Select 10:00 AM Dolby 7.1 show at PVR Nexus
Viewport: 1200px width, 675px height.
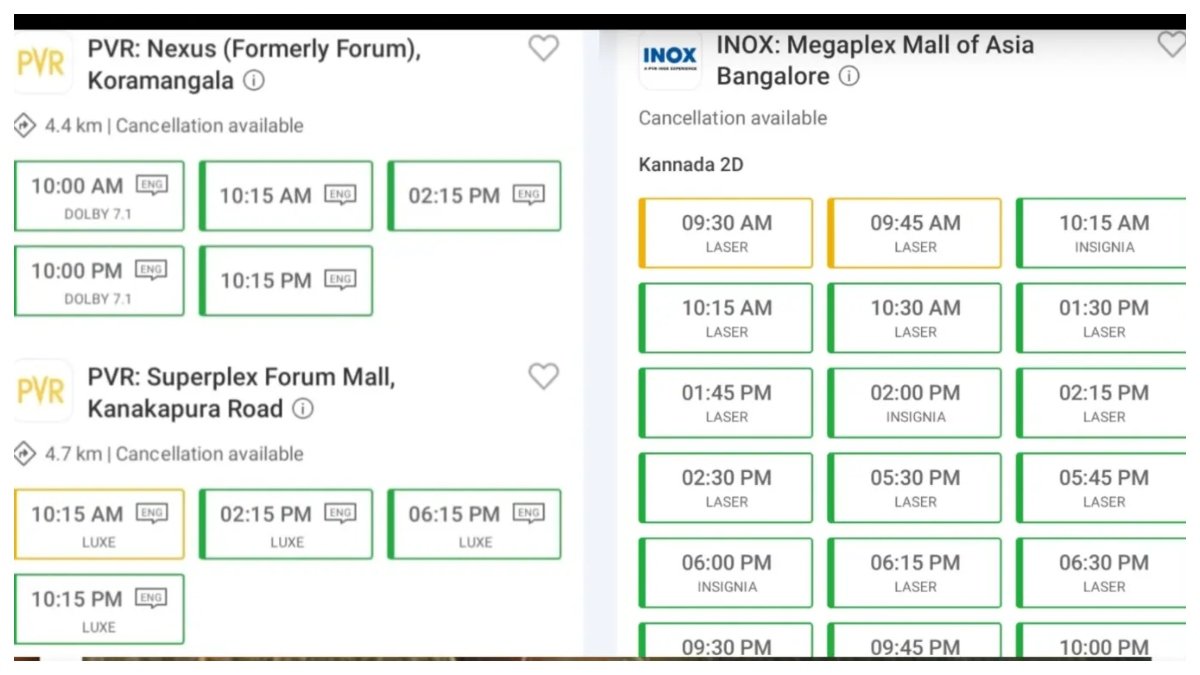[99, 196]
